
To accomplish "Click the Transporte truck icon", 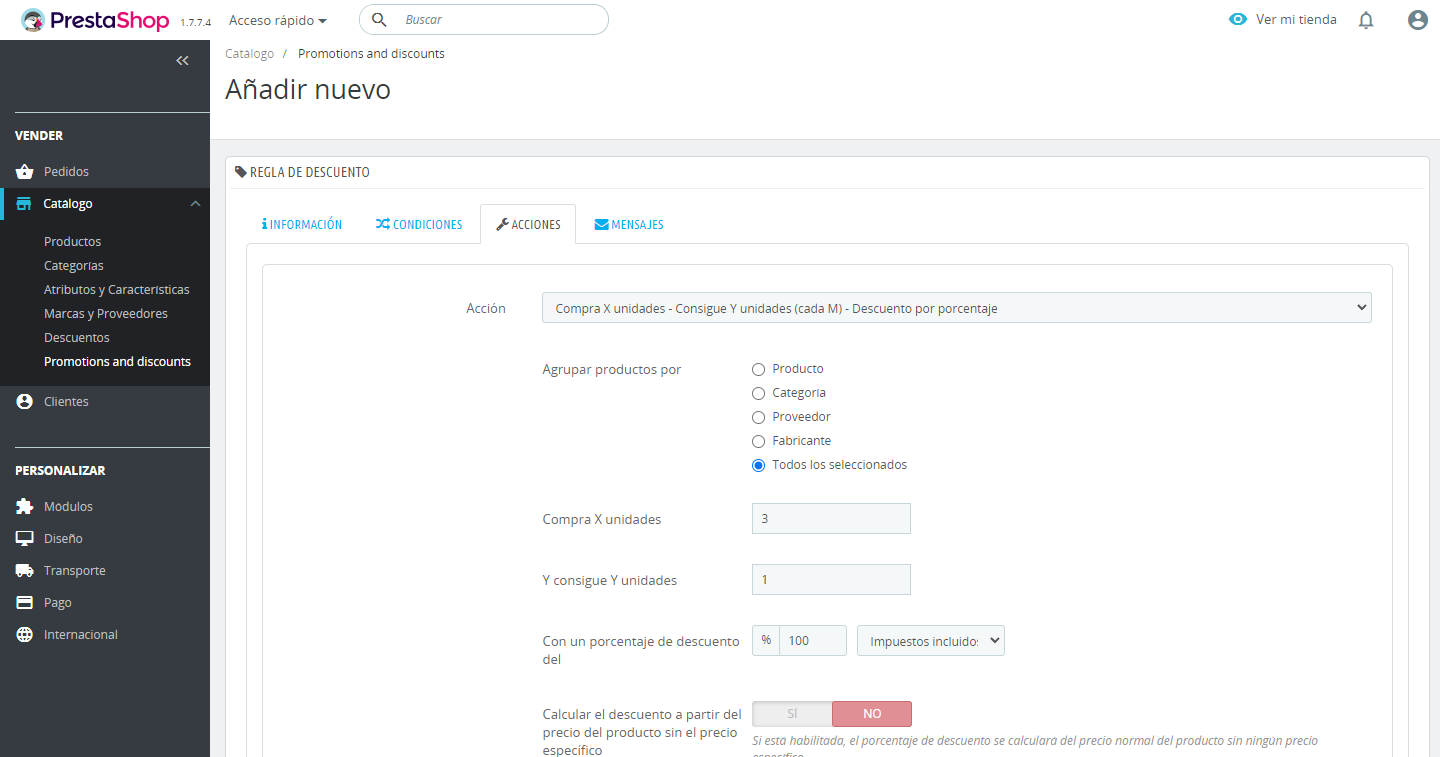I will pyautogui.click(x=25, y=571).
